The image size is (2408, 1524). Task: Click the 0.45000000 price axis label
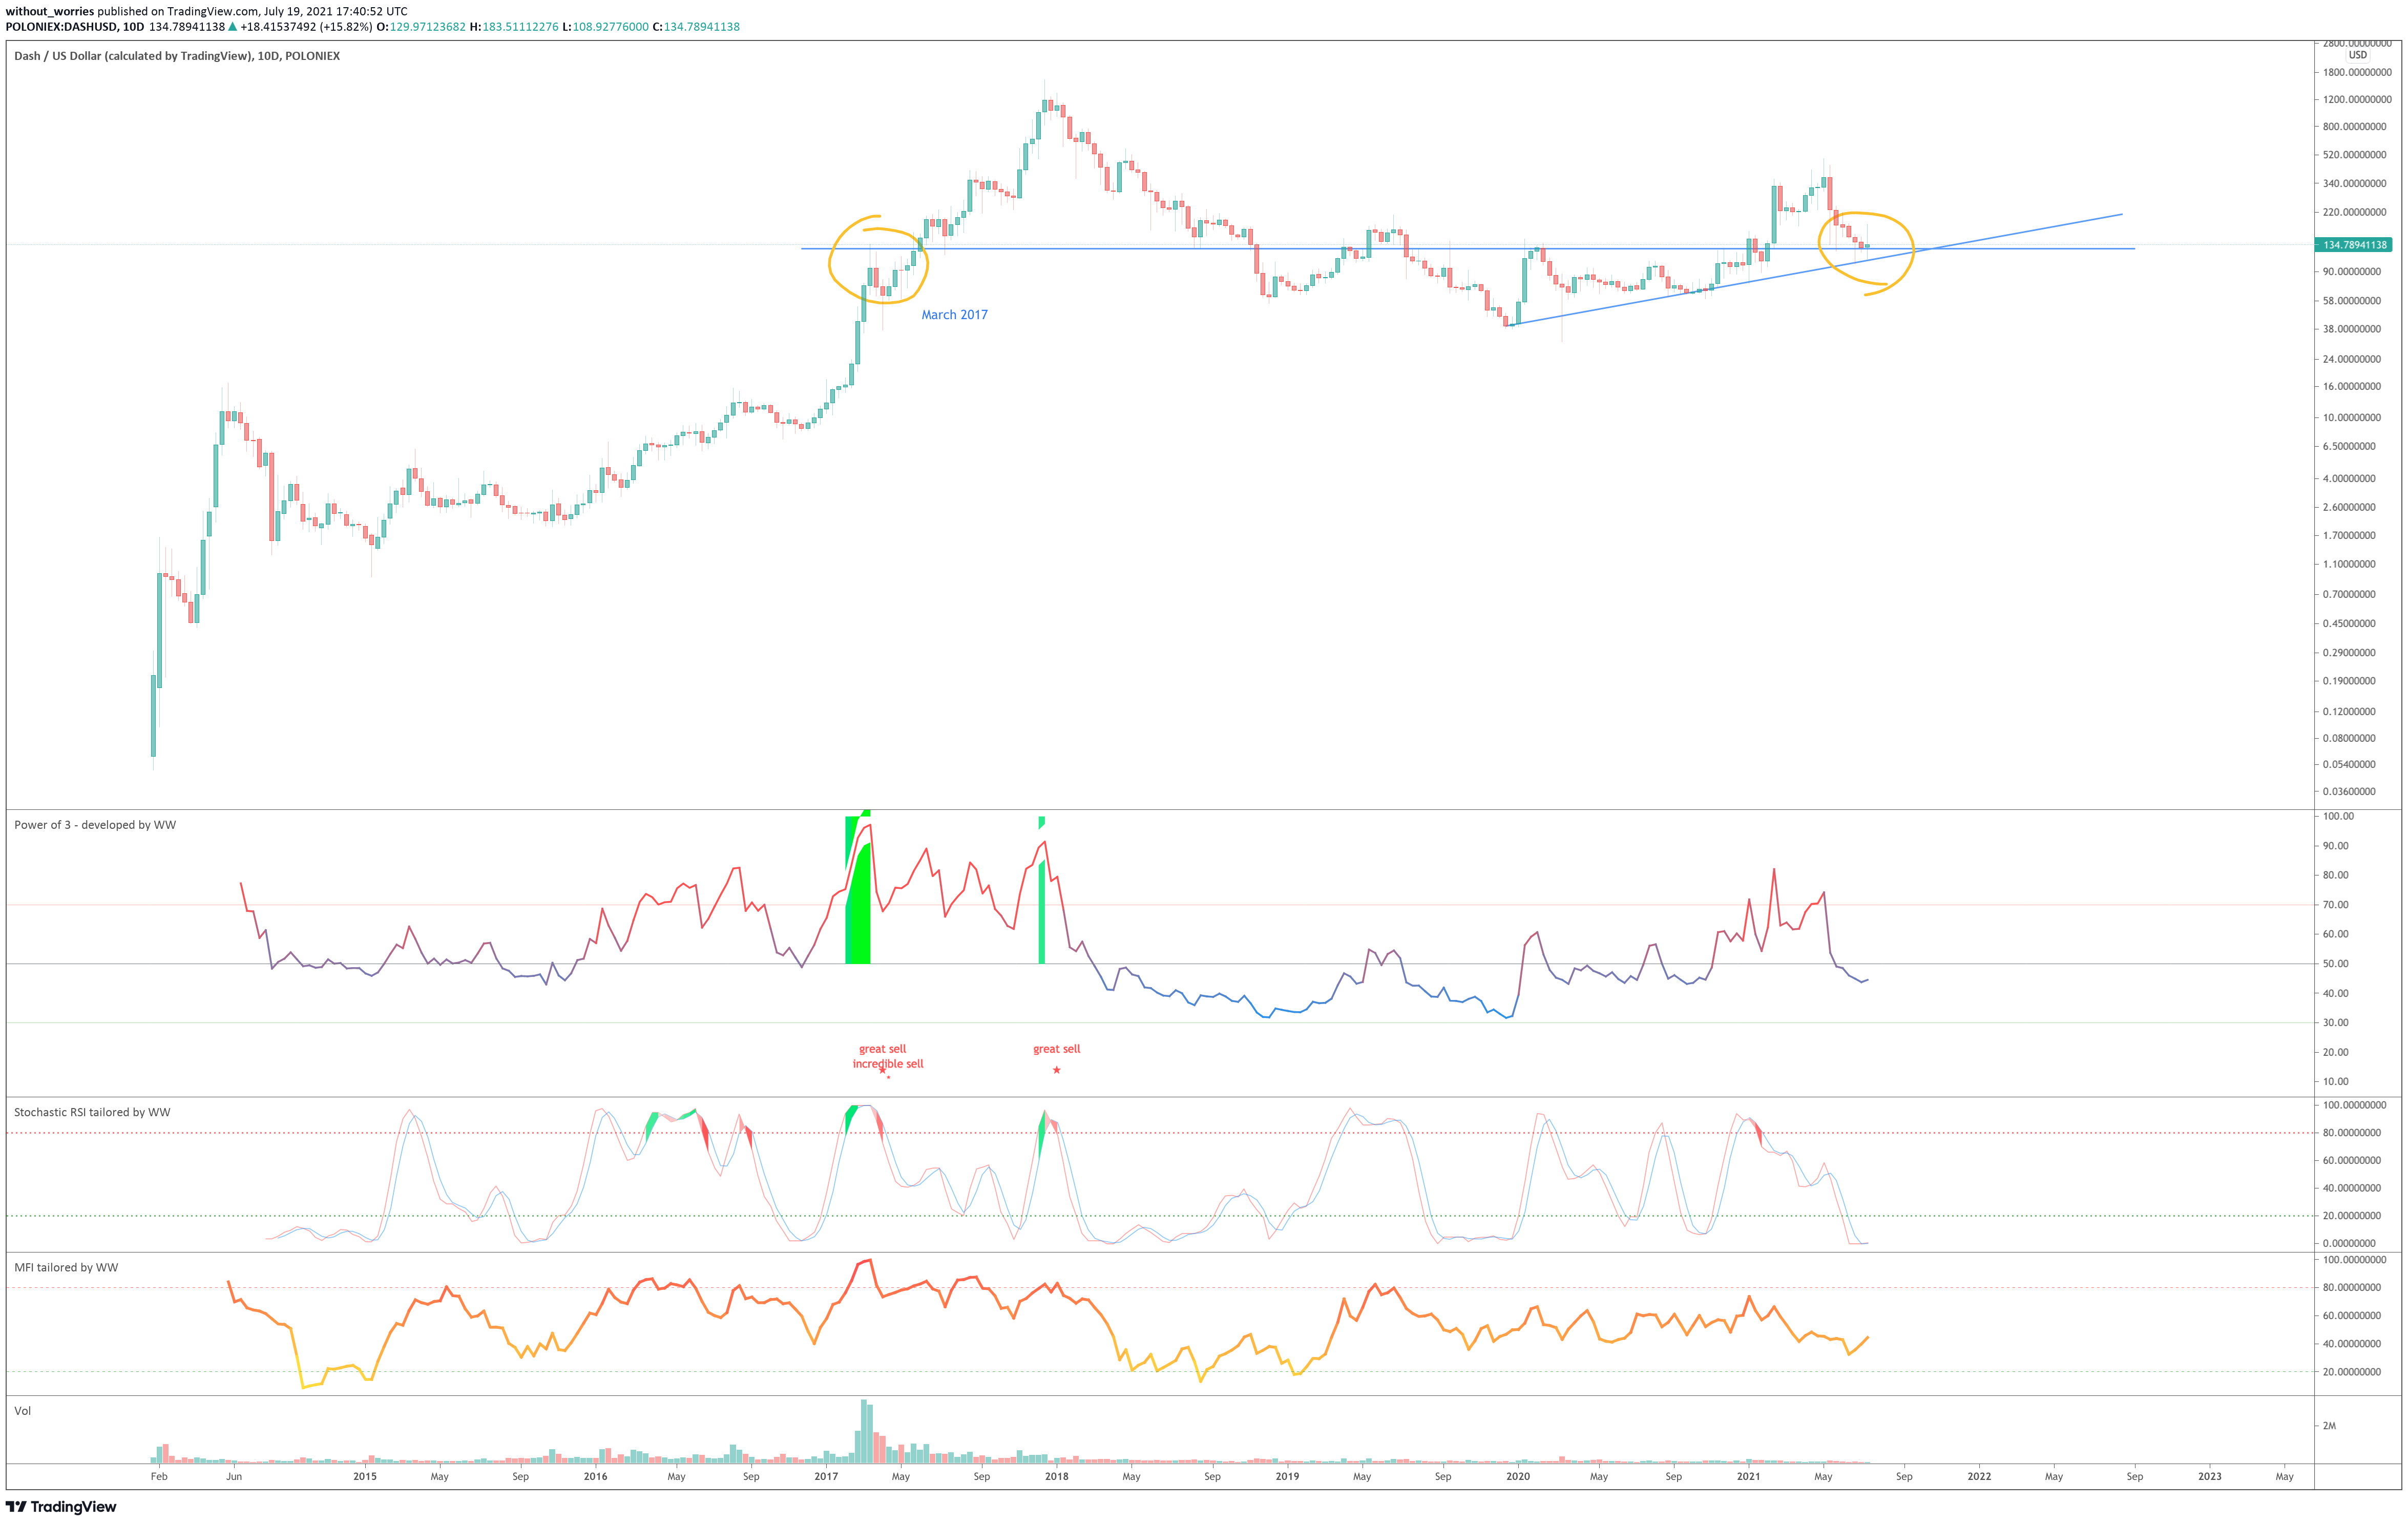2349,624
